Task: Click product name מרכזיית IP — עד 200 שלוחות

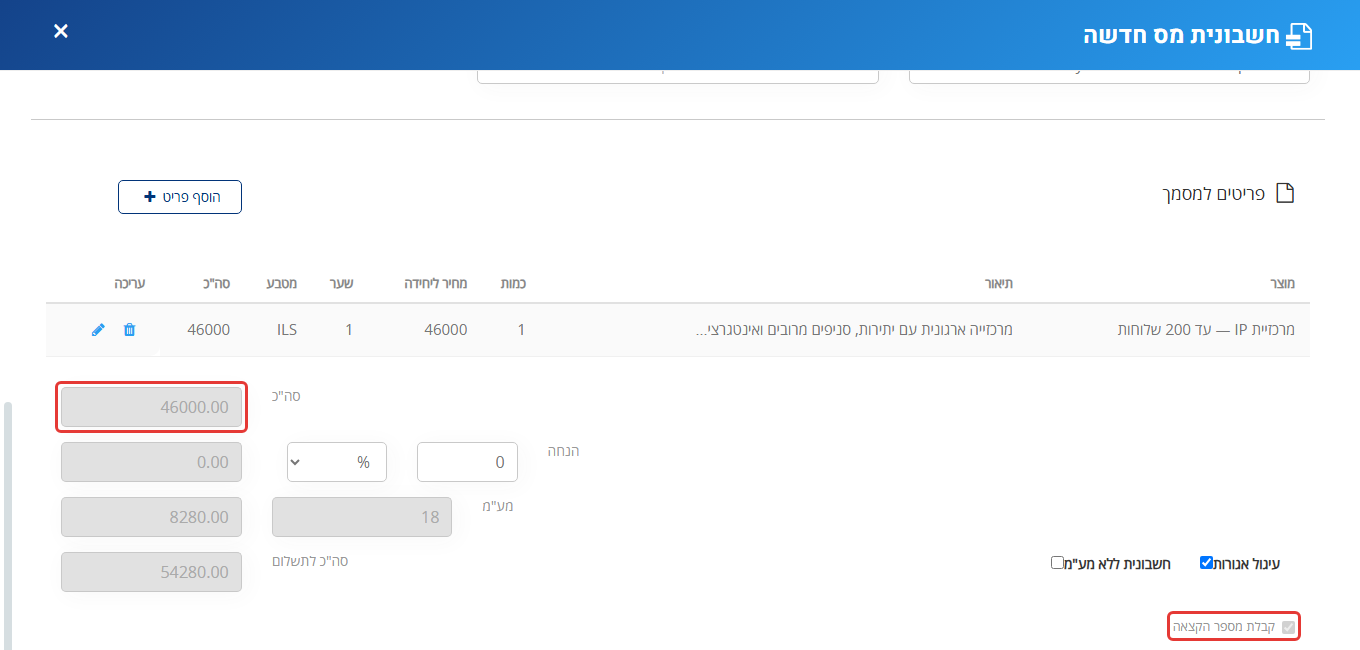Action: pyautogui.click(x=1206, y=329)
